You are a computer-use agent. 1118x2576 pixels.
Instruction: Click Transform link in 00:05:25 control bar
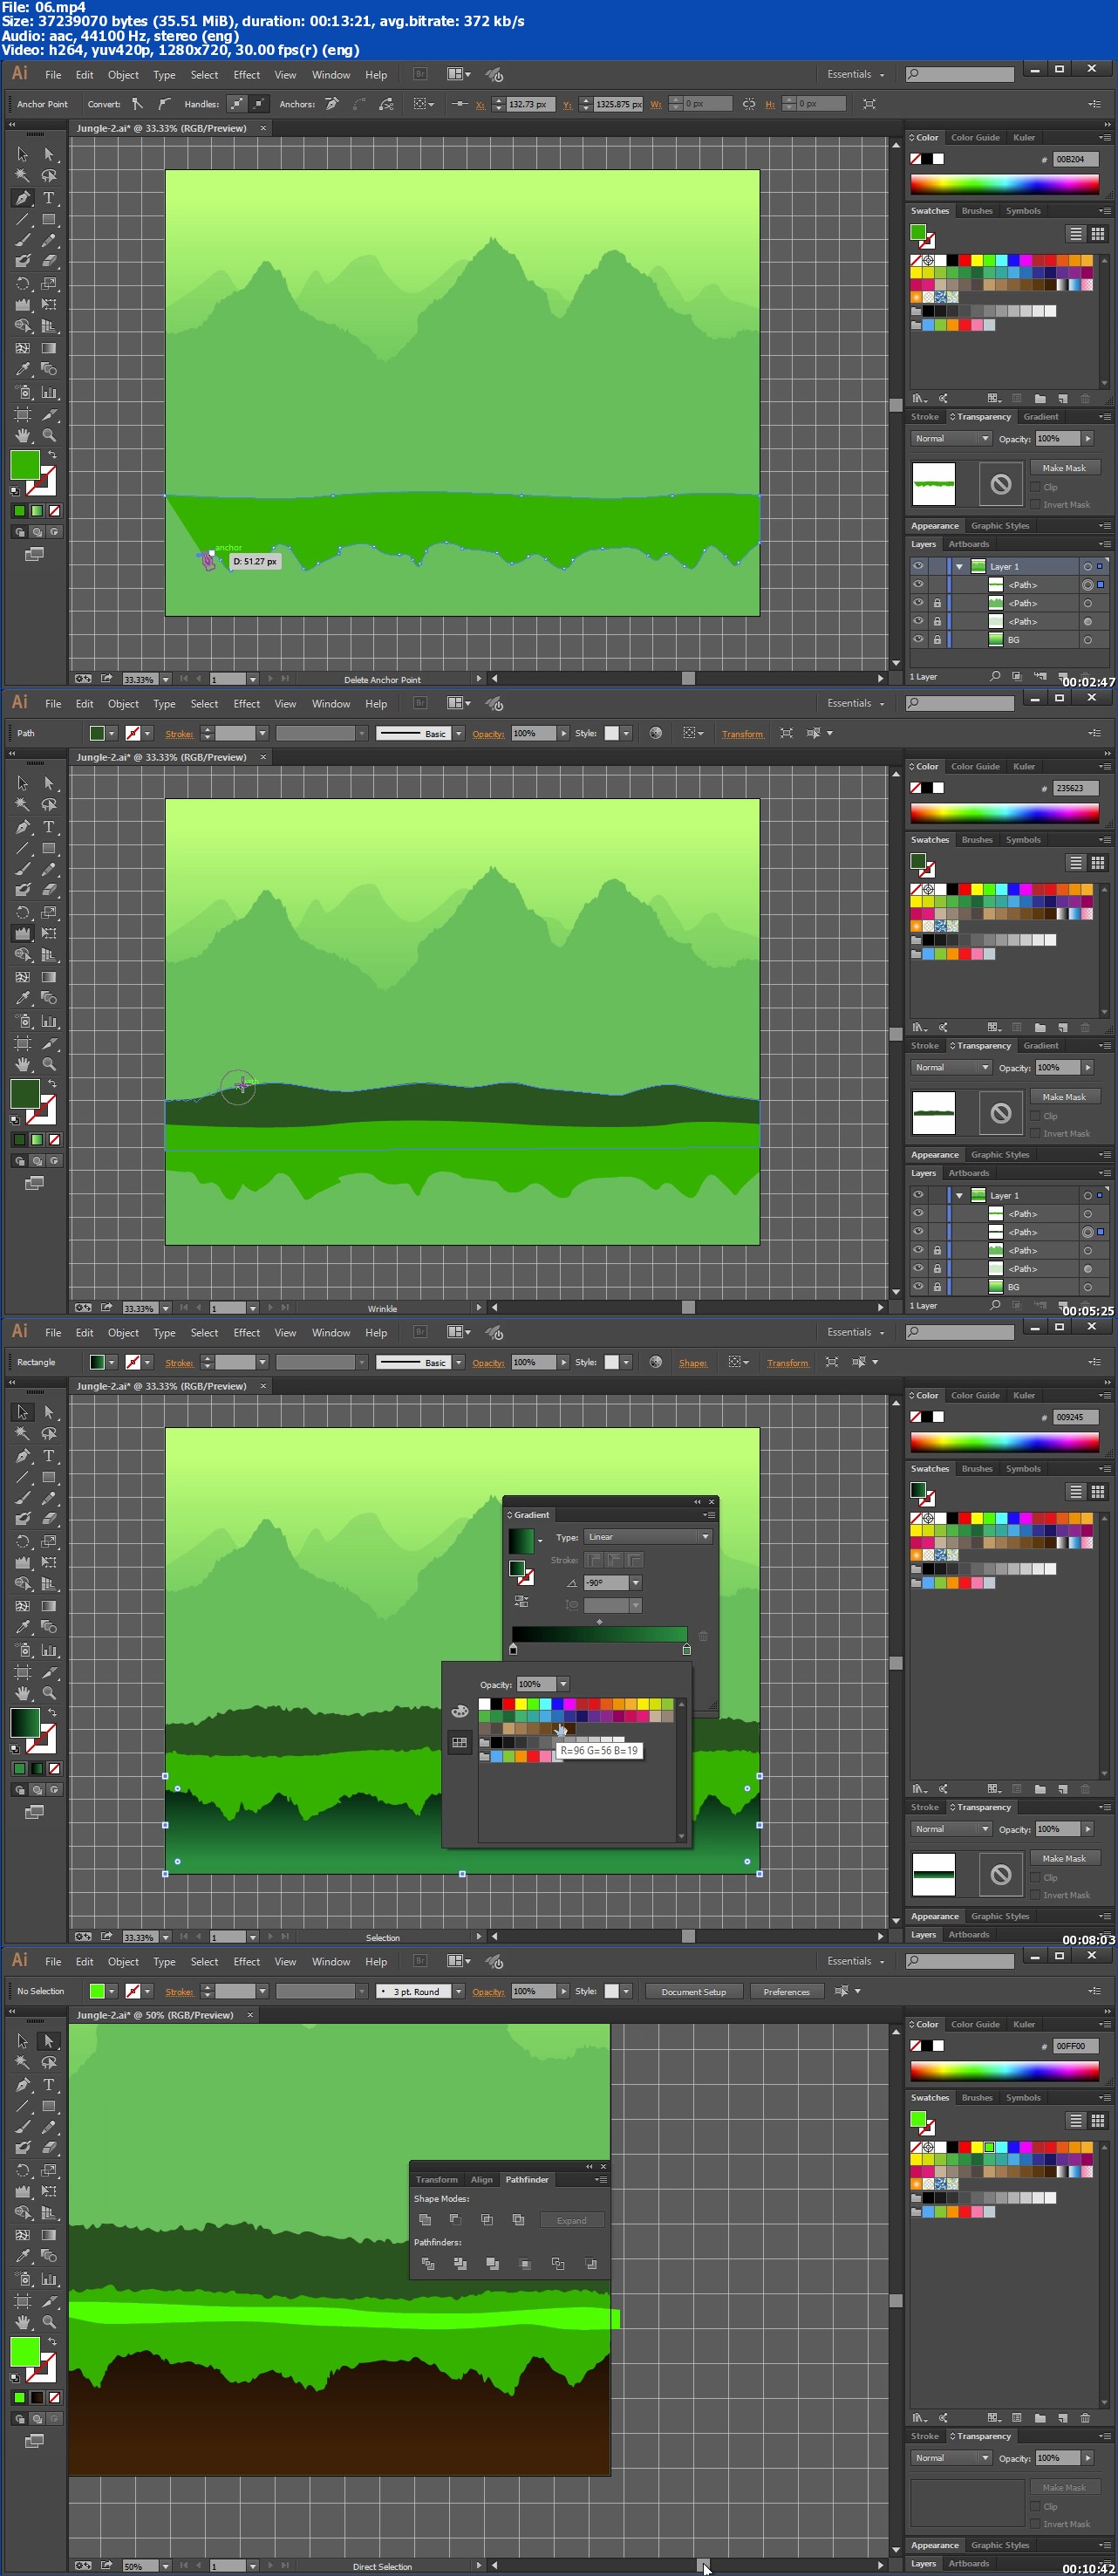(742, 734)
